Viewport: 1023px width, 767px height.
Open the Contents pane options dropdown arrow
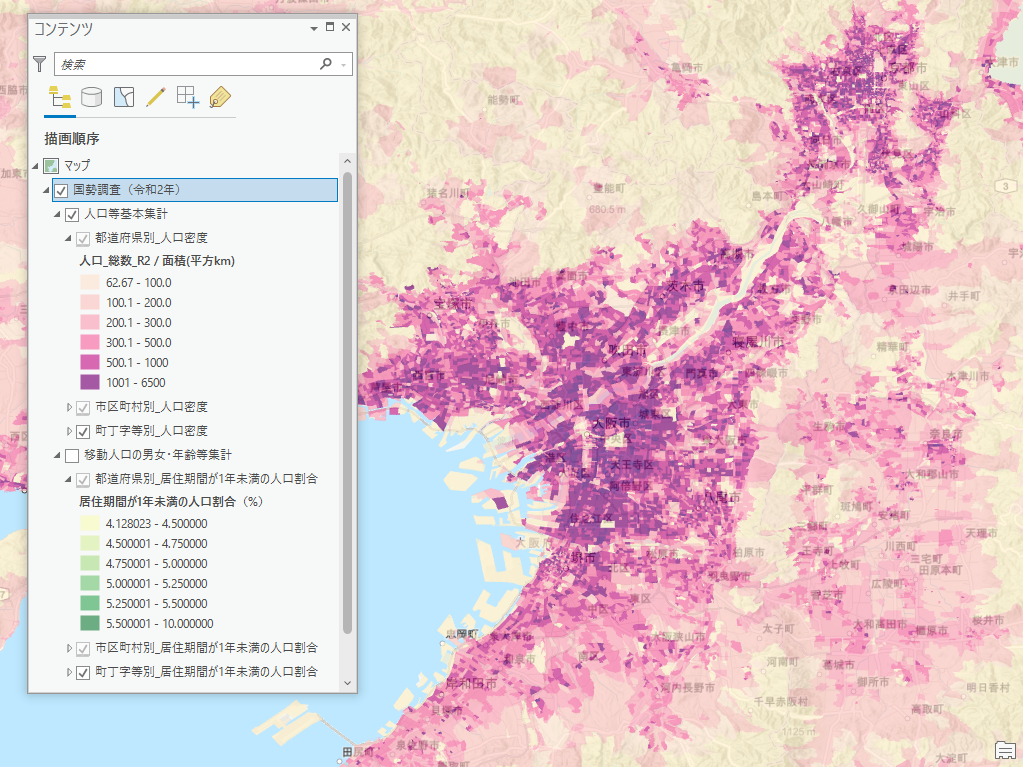(314, 28)
